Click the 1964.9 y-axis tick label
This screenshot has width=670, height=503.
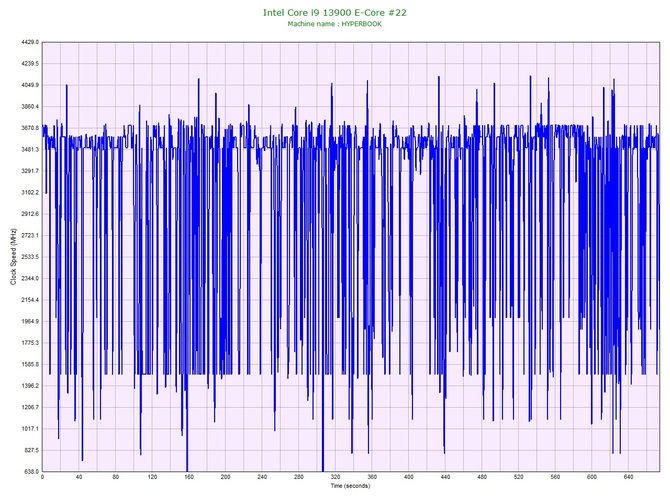pyautogui.click(x=30, y=321)
